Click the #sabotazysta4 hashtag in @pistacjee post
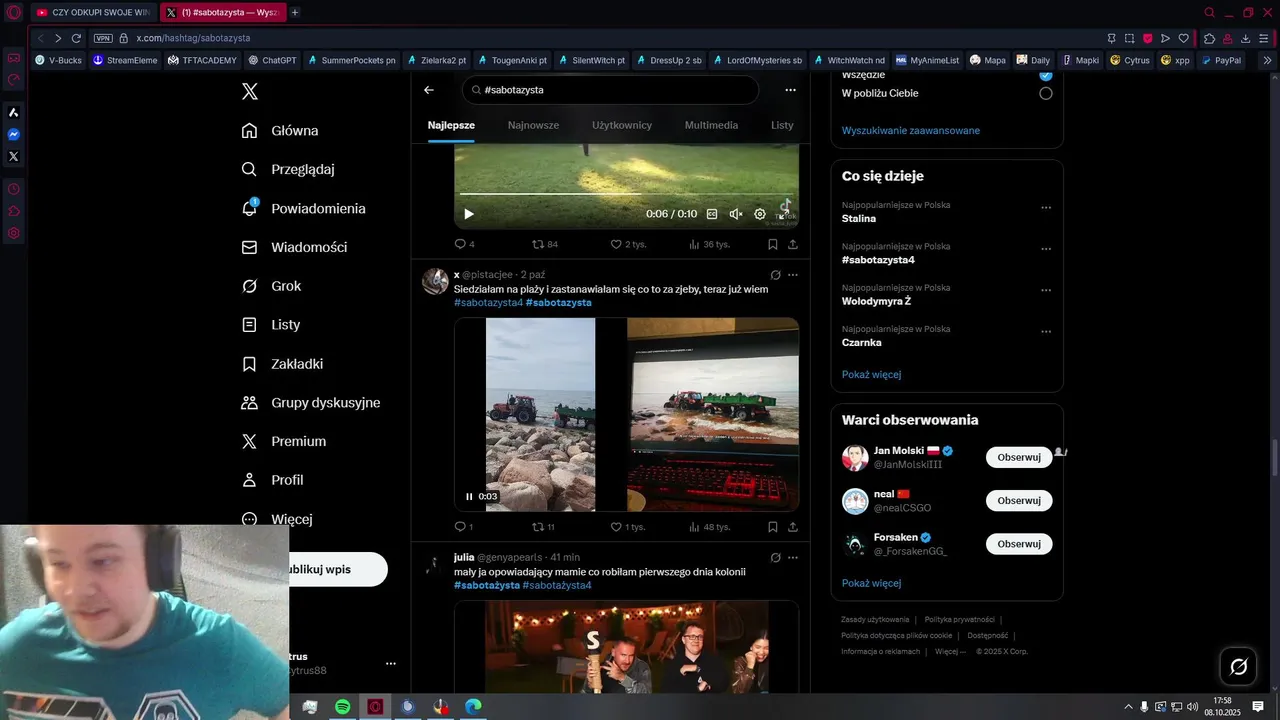The width and height of the screenshot is (1280, 720). (488, 302)
